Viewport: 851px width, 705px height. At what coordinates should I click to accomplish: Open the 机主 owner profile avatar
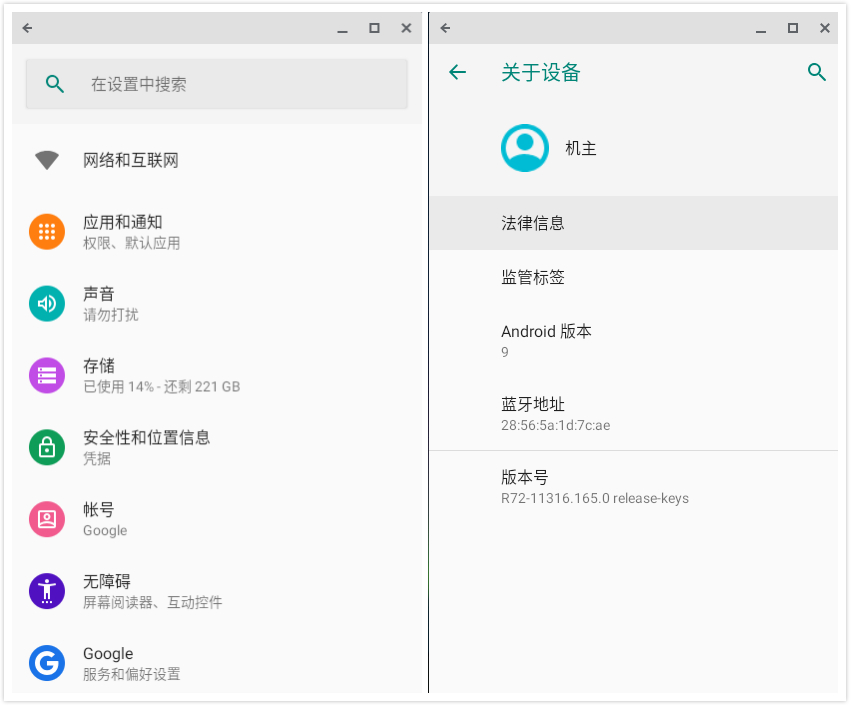click(x=525, y=147)
